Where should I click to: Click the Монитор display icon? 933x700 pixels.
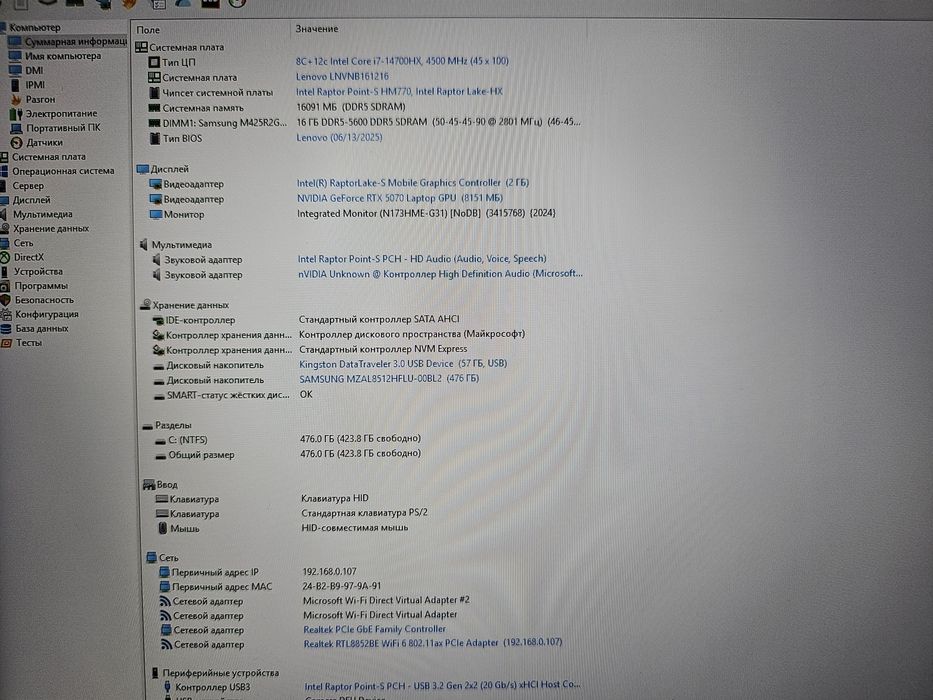pos(156,215)
